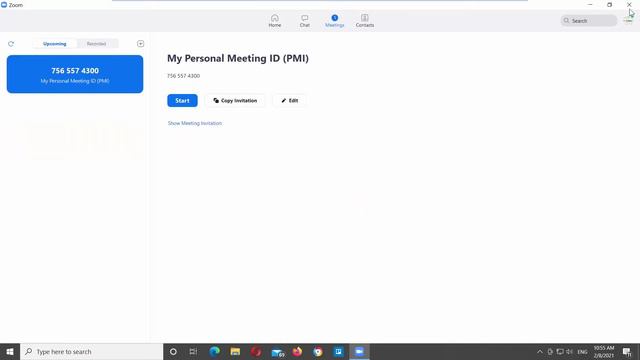
Task: Copy the meeting invitation
Action: coord(235,100)
